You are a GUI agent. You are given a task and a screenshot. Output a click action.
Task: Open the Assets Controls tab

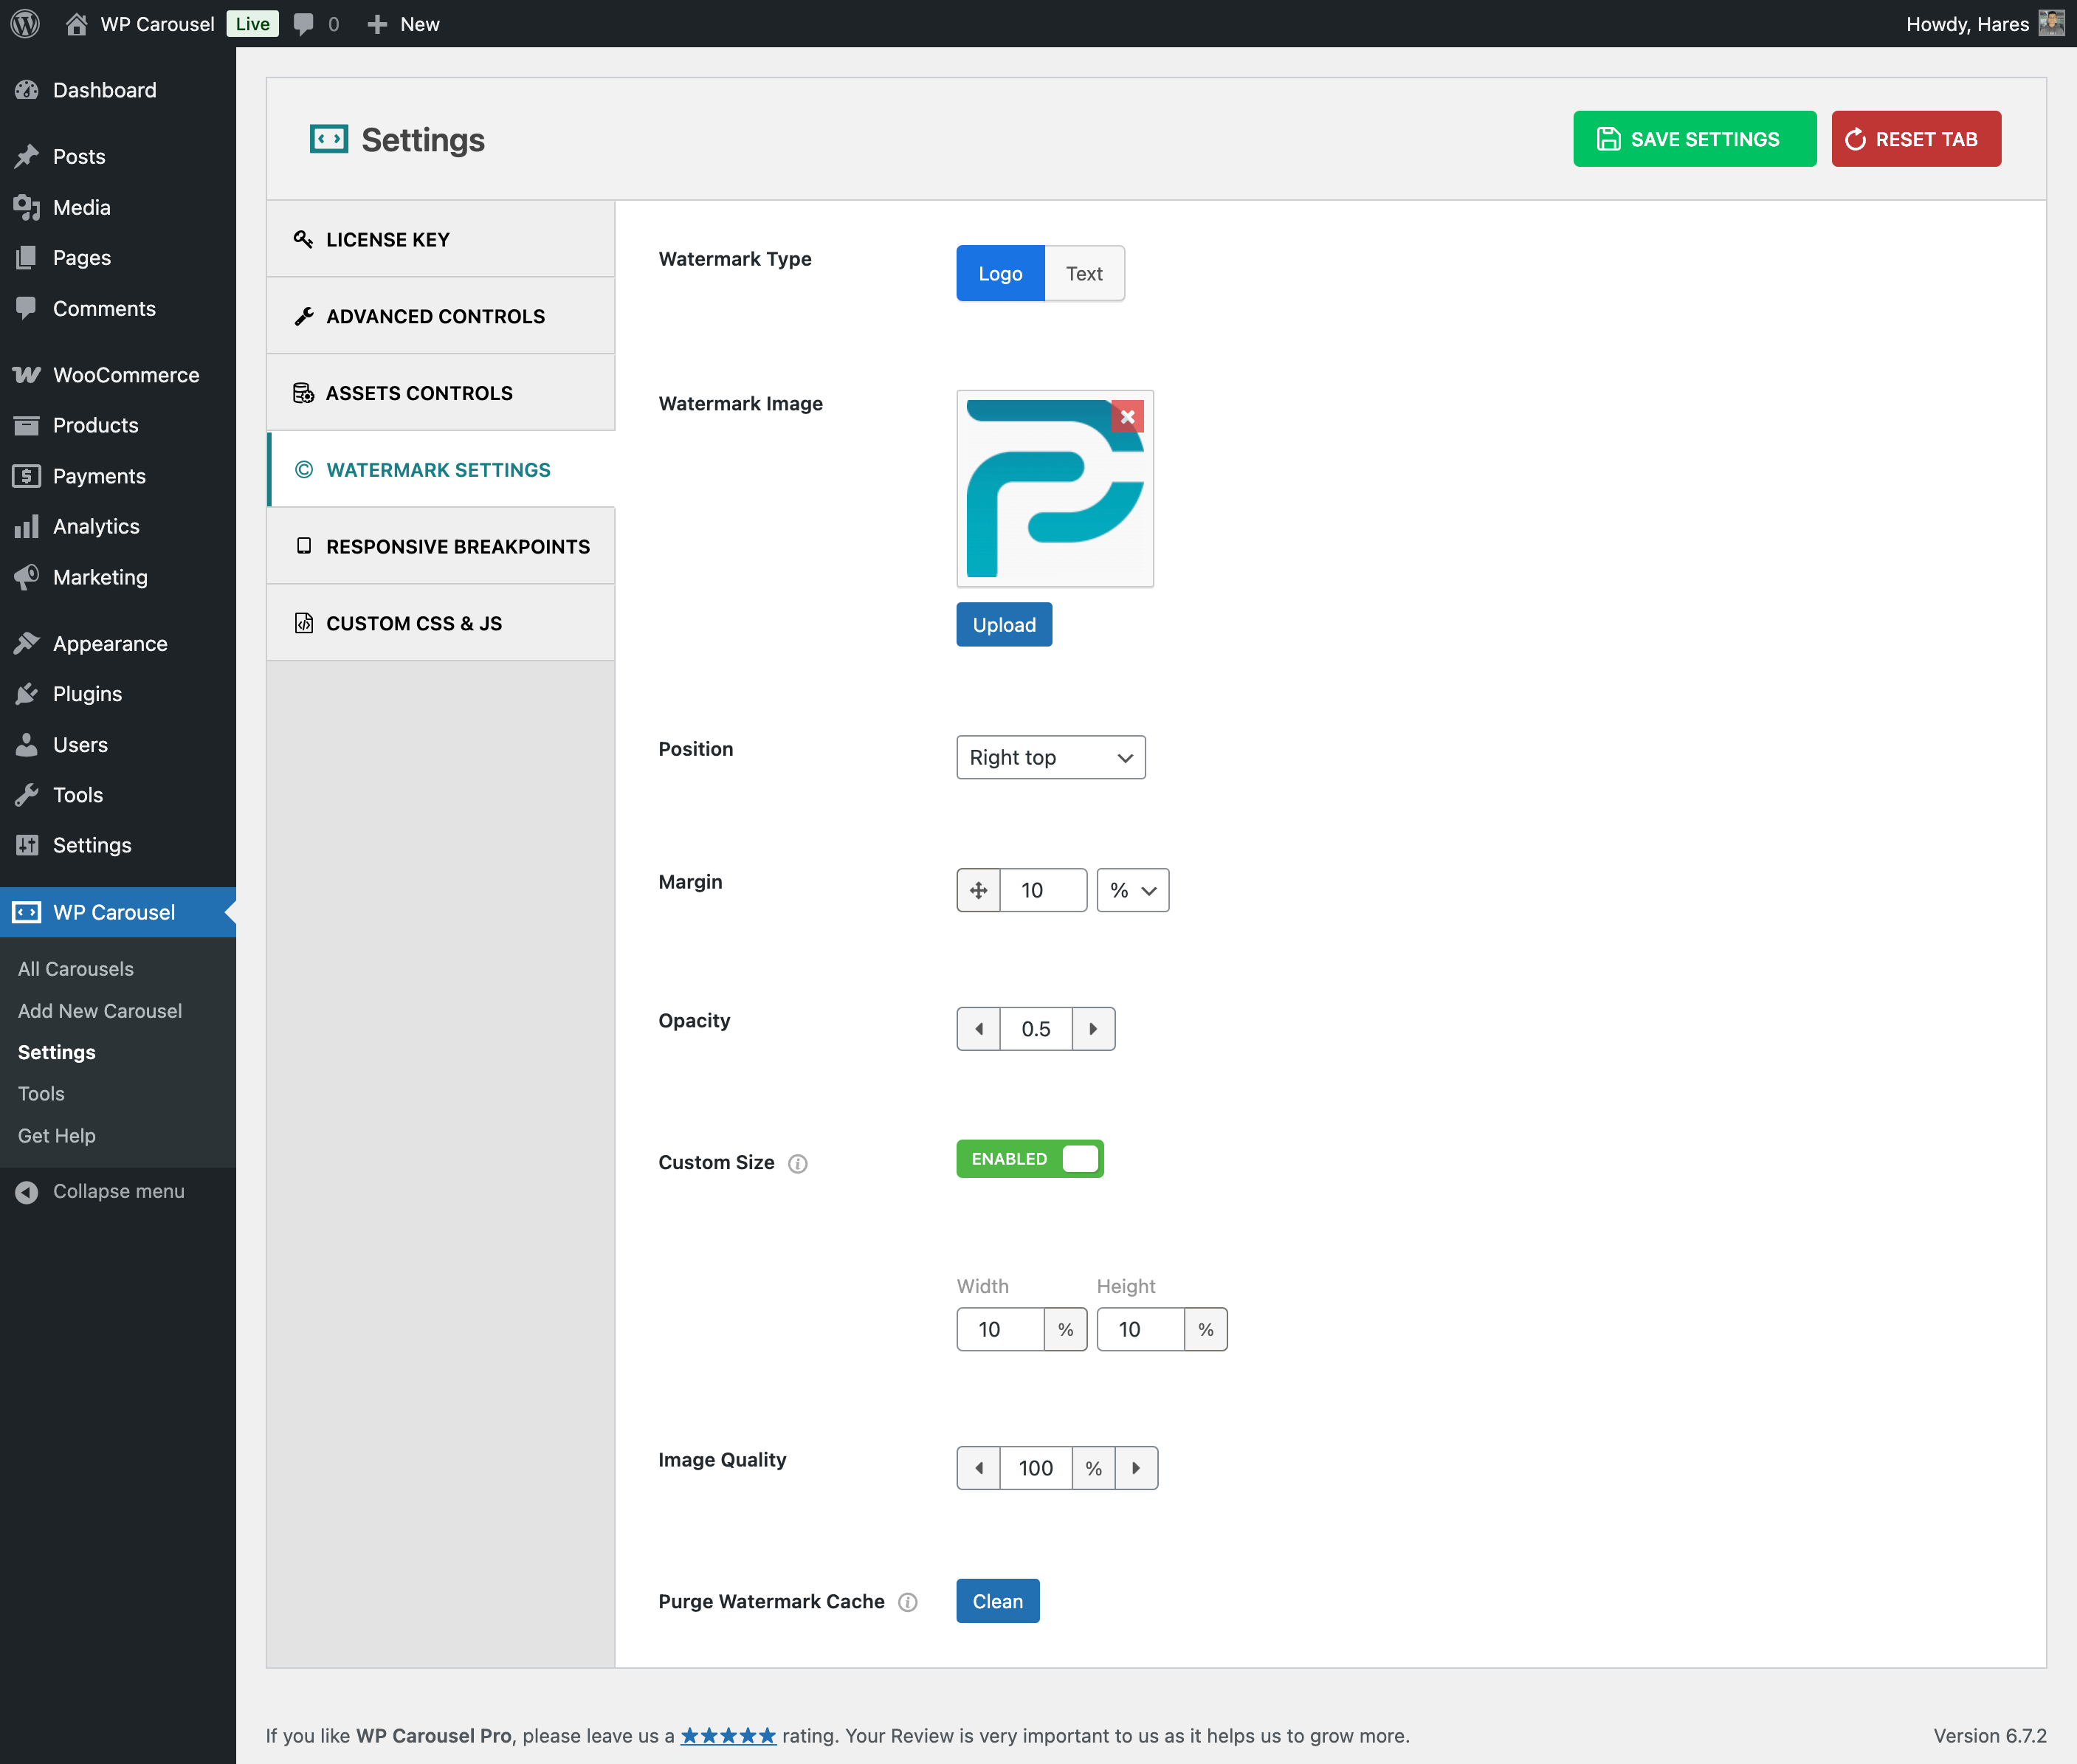click(x=441, y=393)
